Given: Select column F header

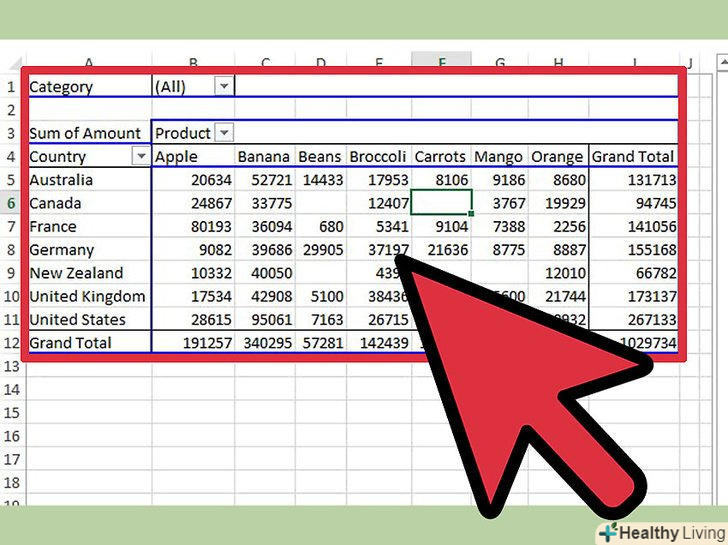Looking at the screenshot, I should (x=440, y=62).
